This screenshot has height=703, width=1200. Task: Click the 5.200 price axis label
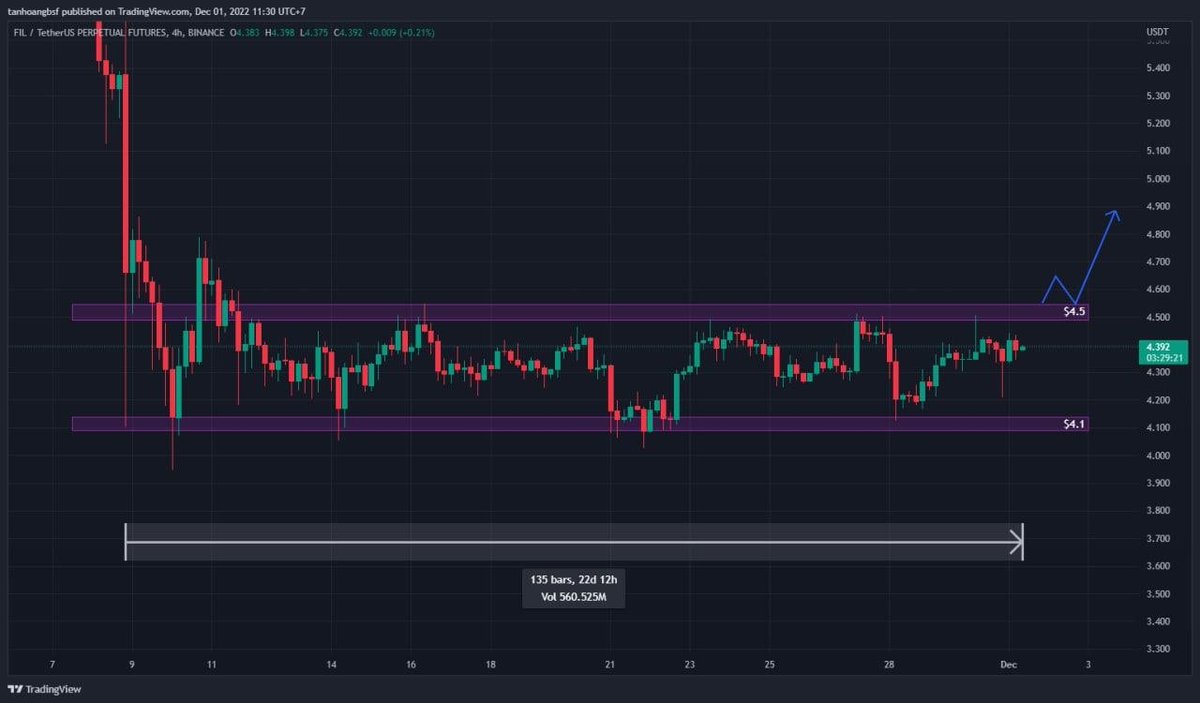click(x=1158, y=123)
